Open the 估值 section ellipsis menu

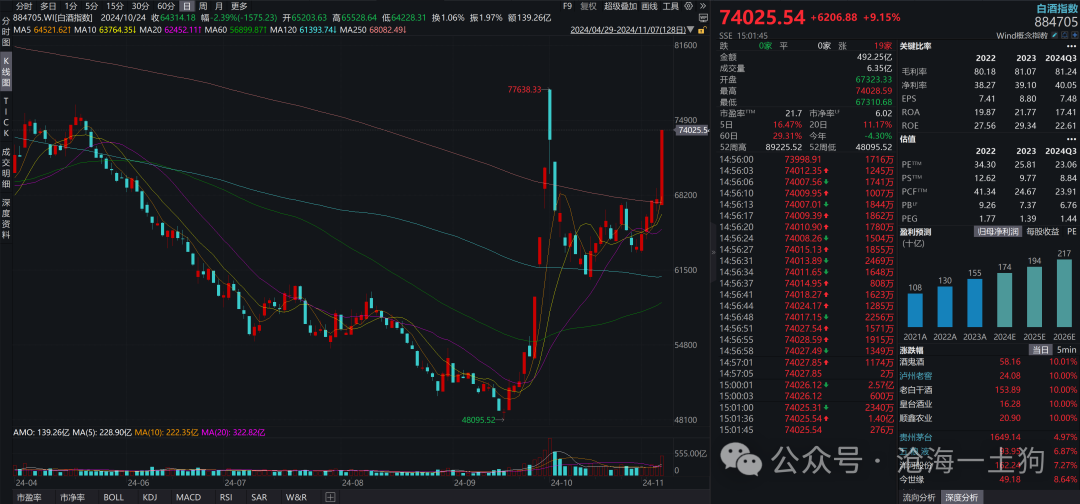1073,139
